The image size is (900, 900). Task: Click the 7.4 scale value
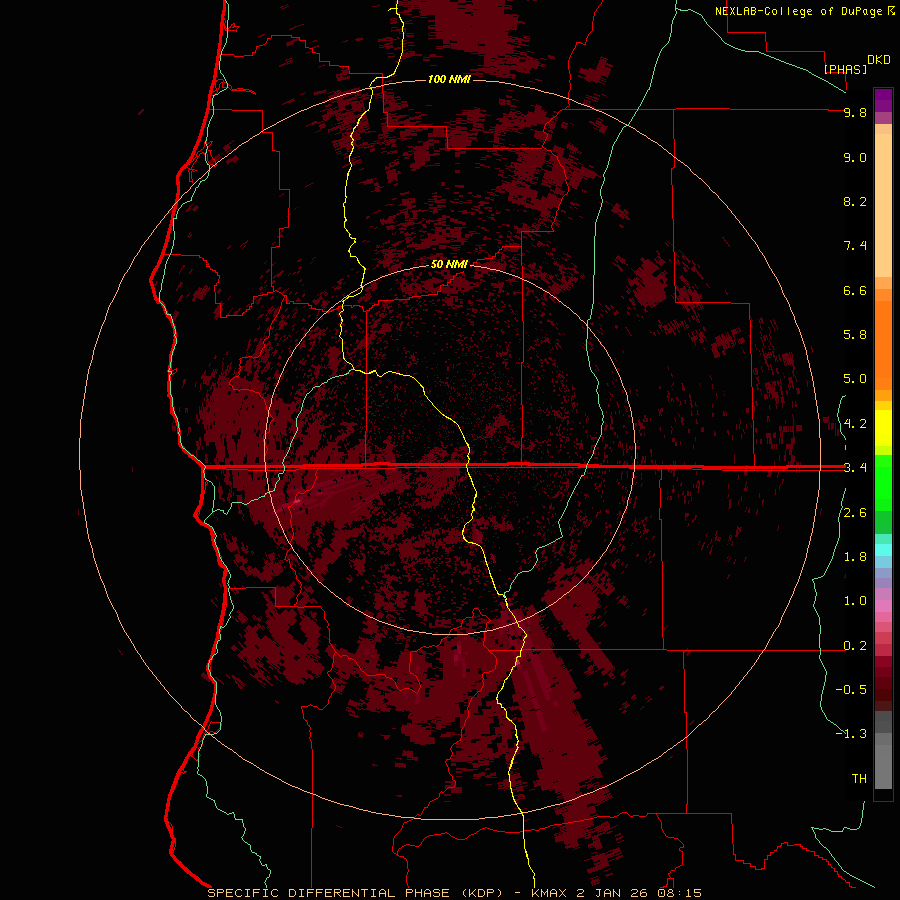pyautogui.click(x=855, y=246)
